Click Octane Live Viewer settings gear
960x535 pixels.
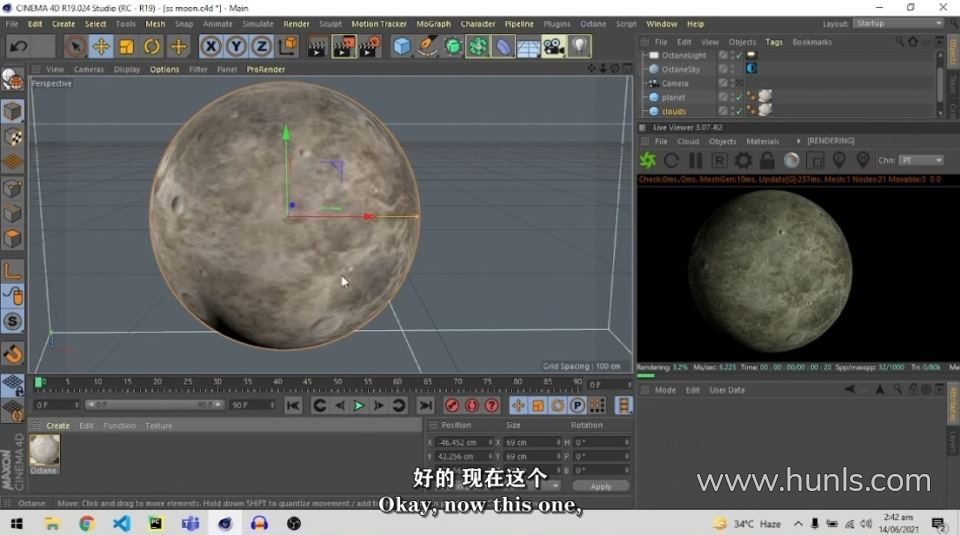(x=743, y=160)
